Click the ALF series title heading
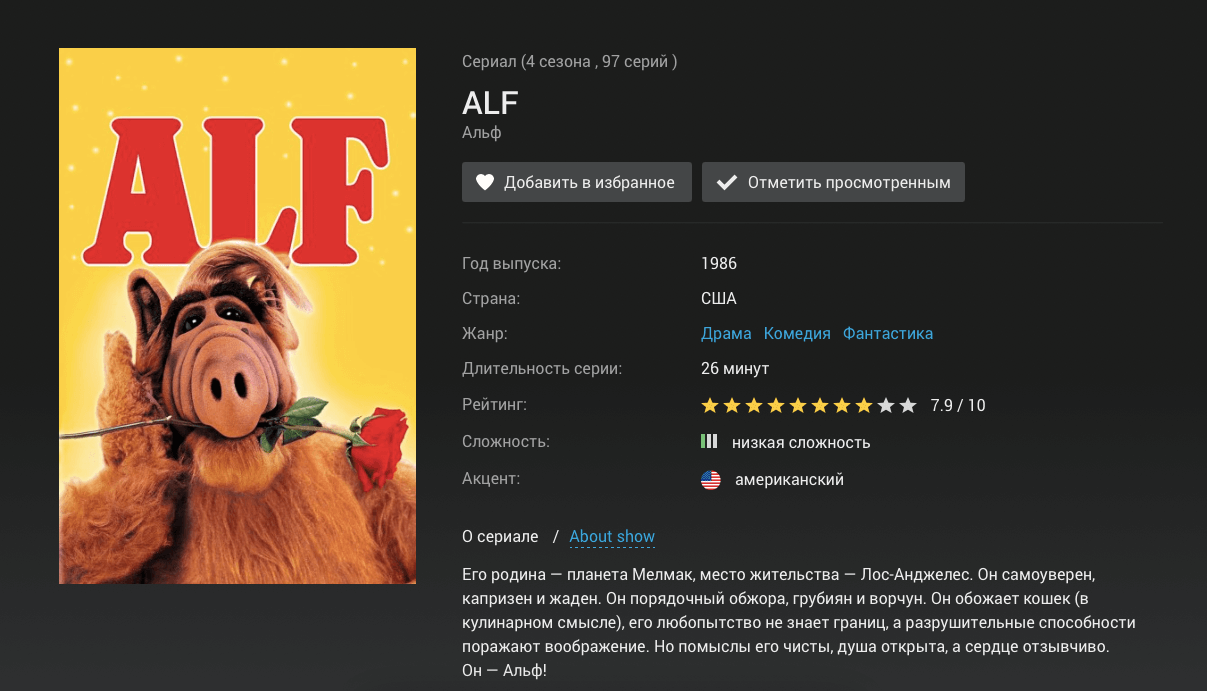The image size is (1207, 691). 490,103
